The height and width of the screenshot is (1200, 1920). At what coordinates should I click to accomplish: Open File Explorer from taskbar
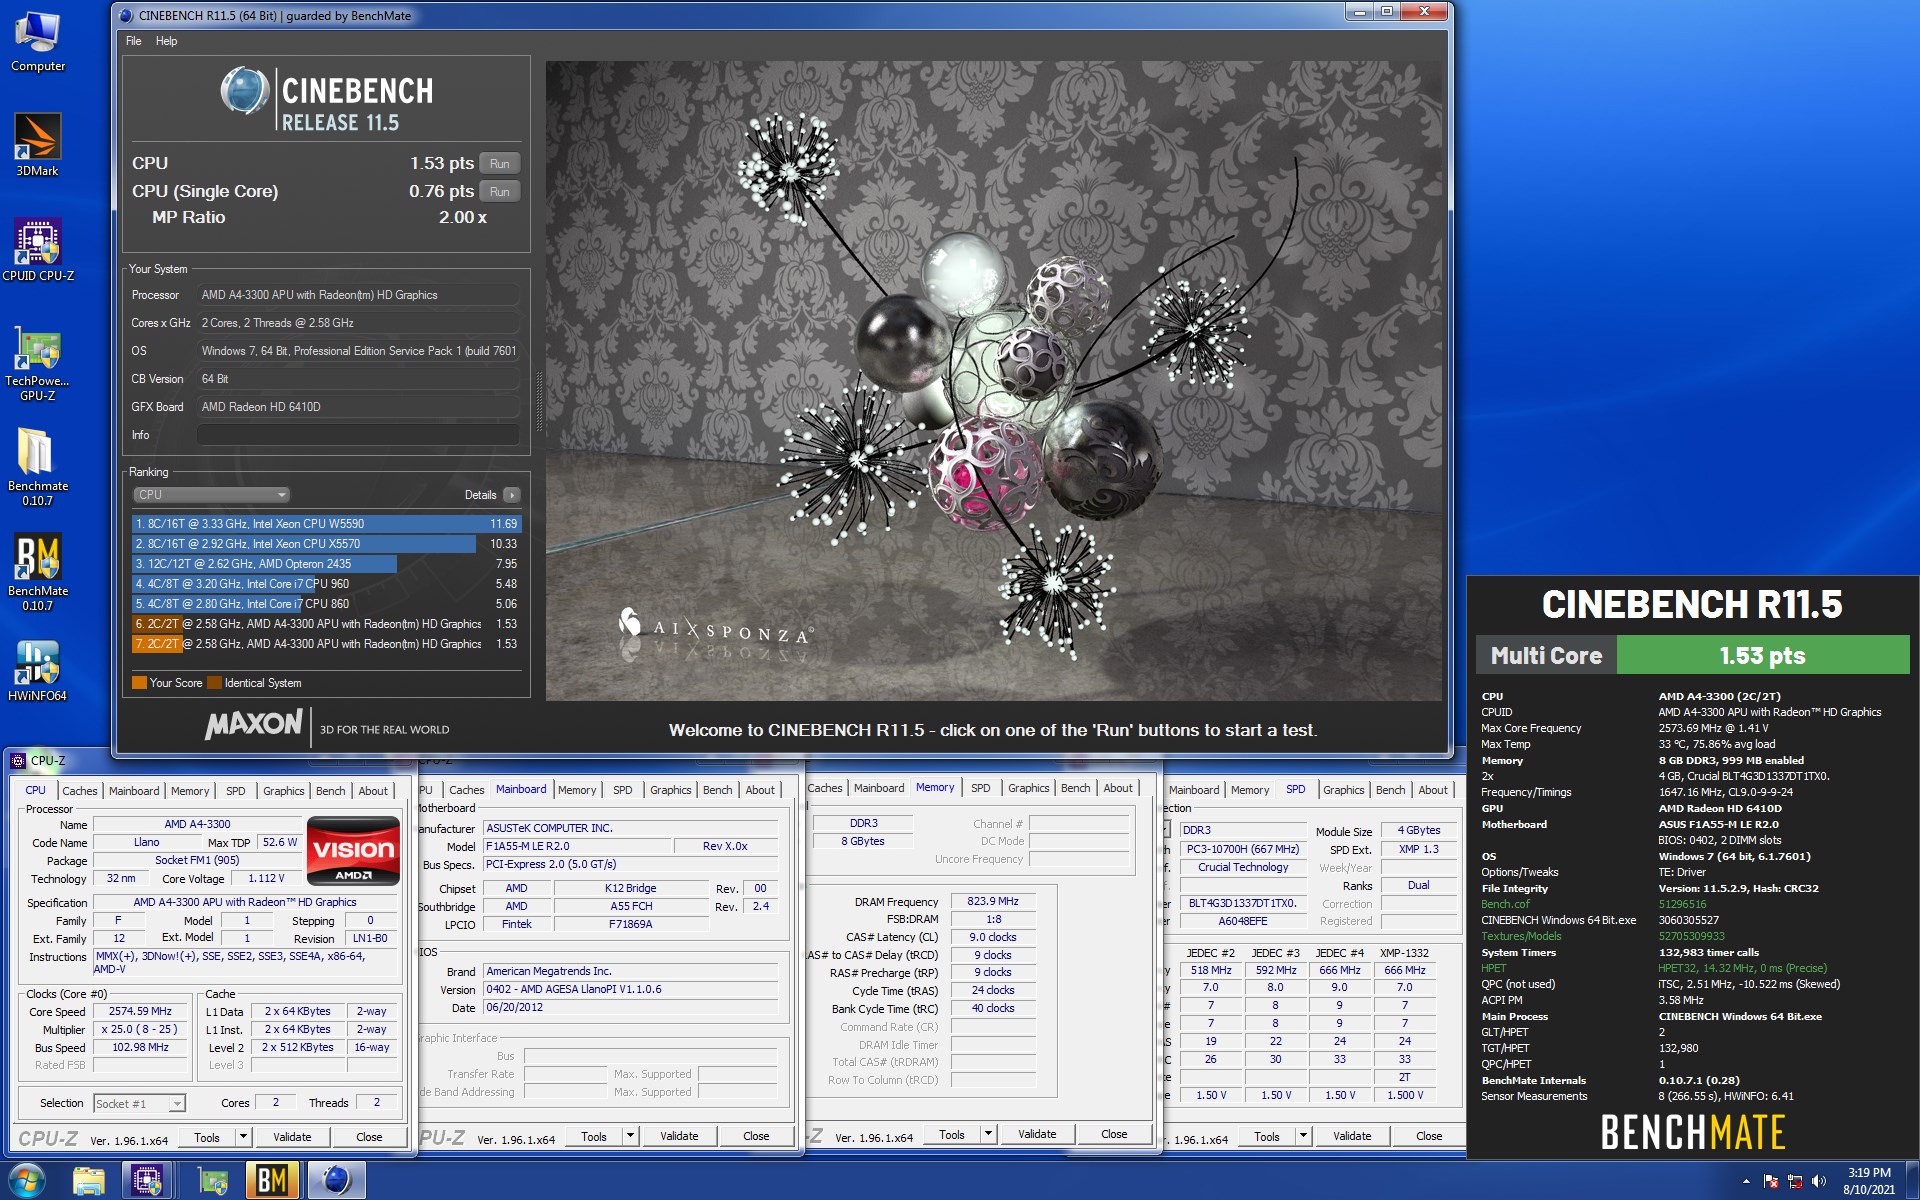[89, 1181]
